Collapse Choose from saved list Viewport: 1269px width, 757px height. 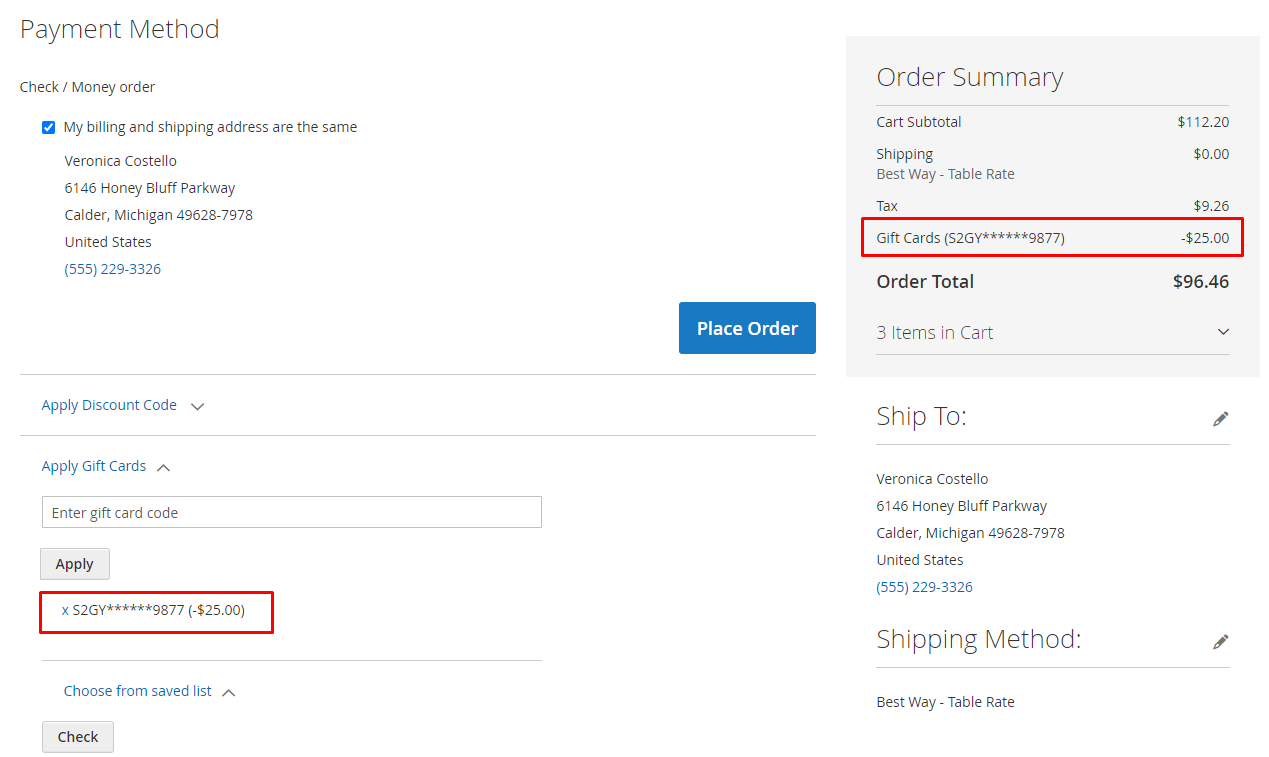(137, 691)
